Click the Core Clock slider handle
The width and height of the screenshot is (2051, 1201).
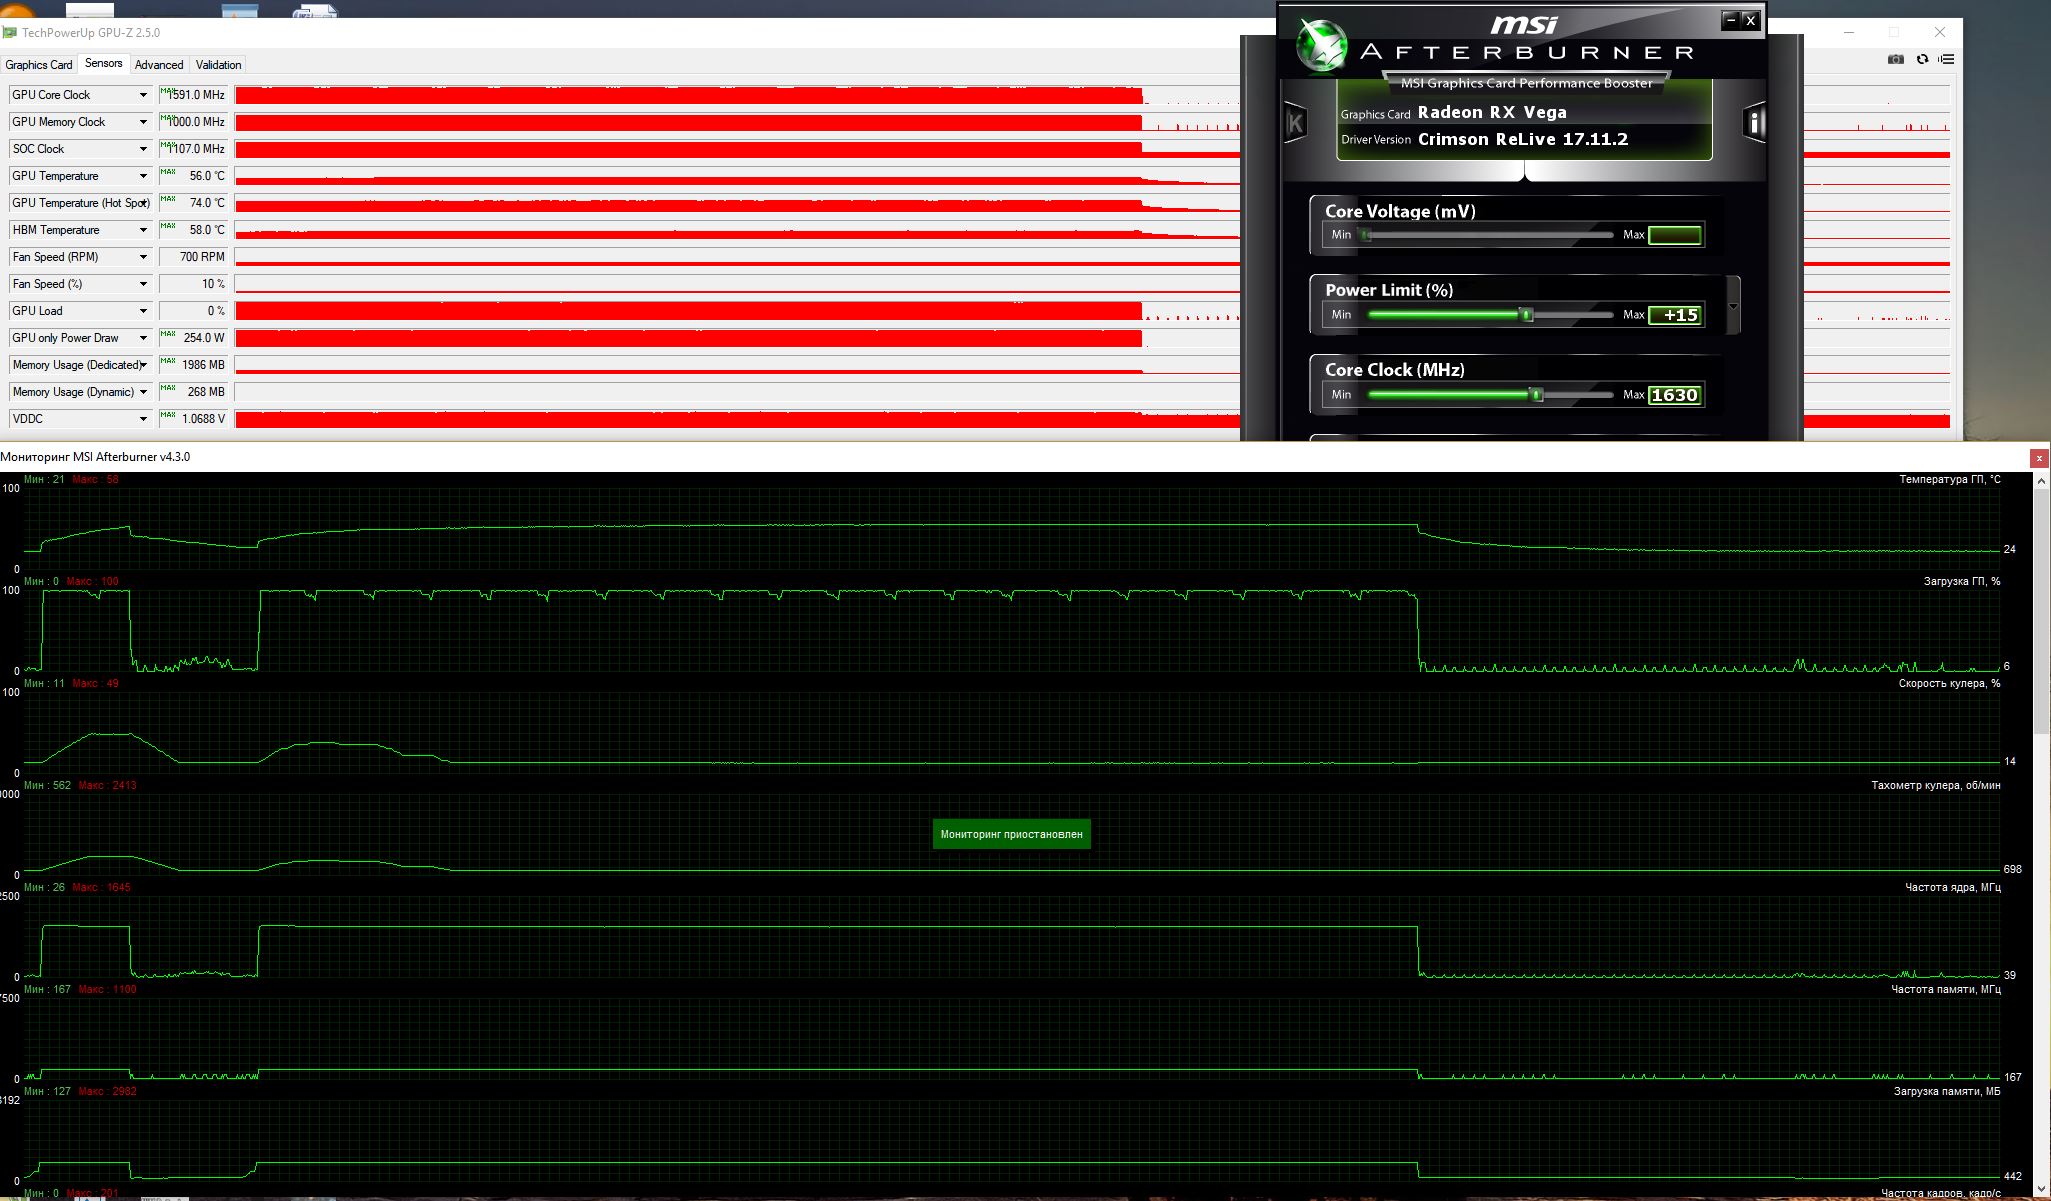click(1537, 395)
